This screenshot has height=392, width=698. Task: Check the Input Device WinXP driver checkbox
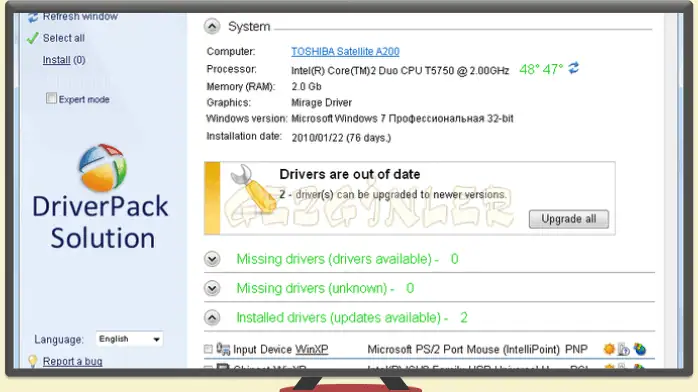[x=208, y=349]
